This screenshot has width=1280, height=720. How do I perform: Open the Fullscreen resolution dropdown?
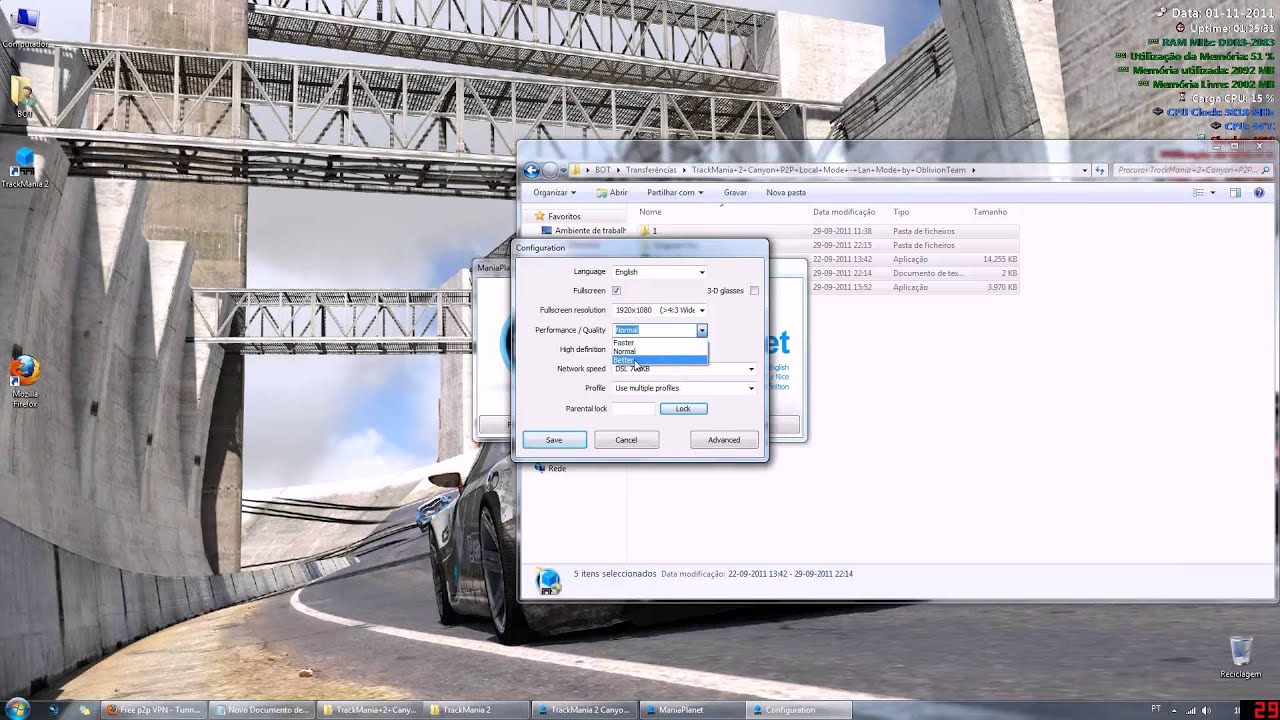coord(660,310)
